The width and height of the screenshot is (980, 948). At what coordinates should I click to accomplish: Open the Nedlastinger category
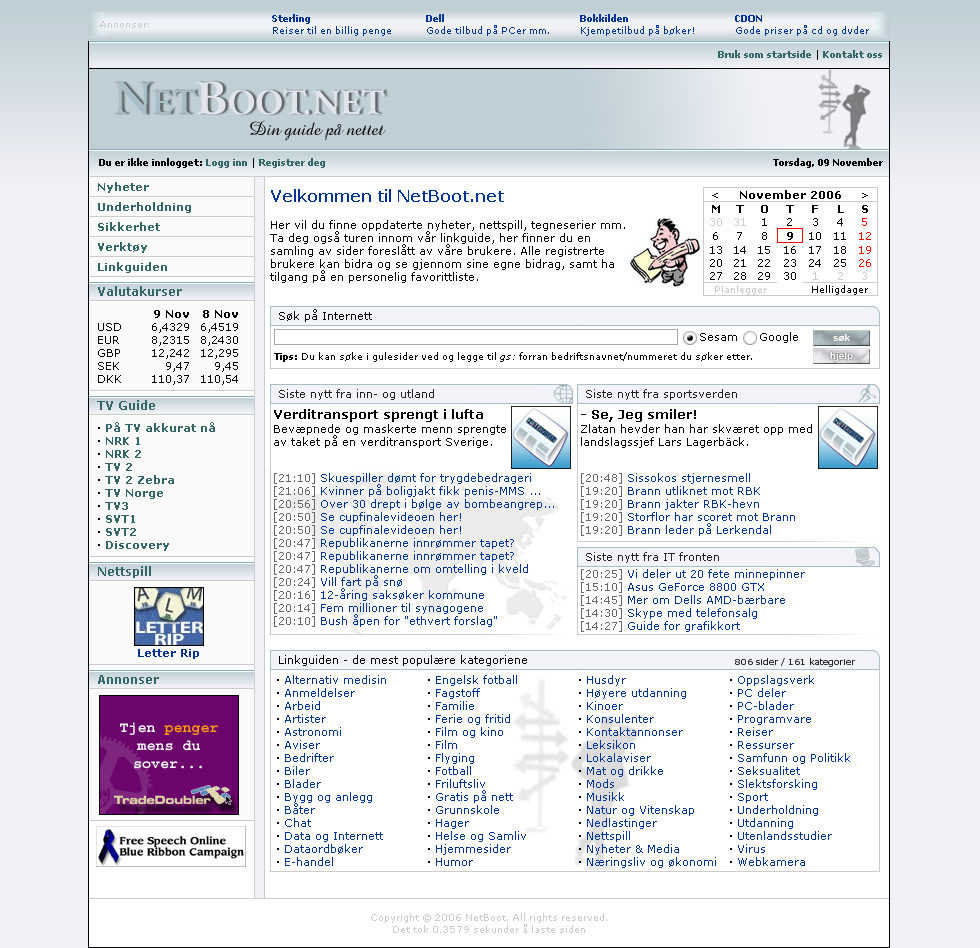621,823
